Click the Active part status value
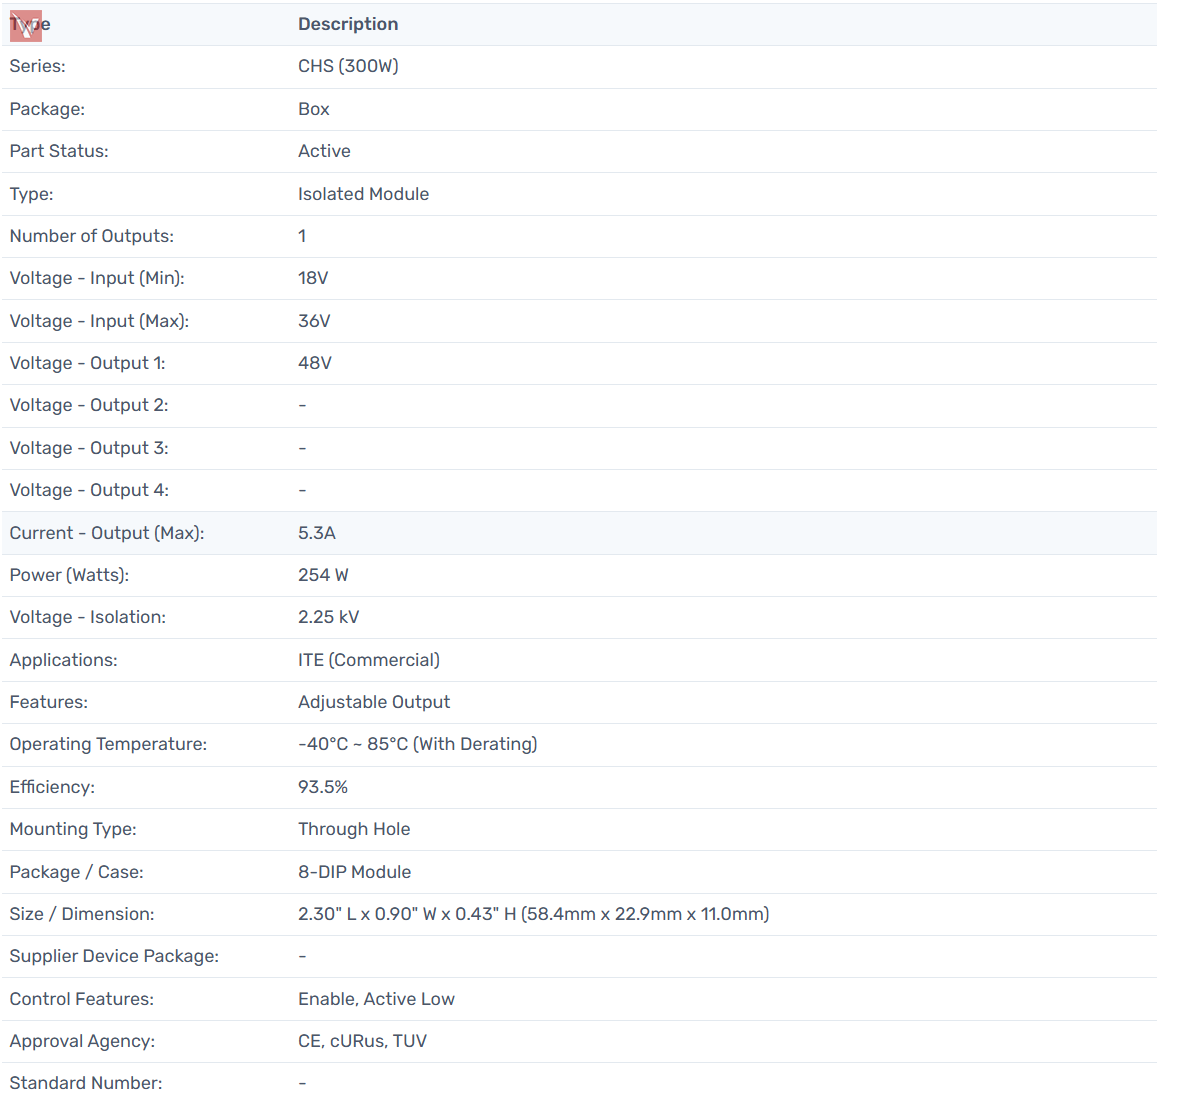 [324, 151]
